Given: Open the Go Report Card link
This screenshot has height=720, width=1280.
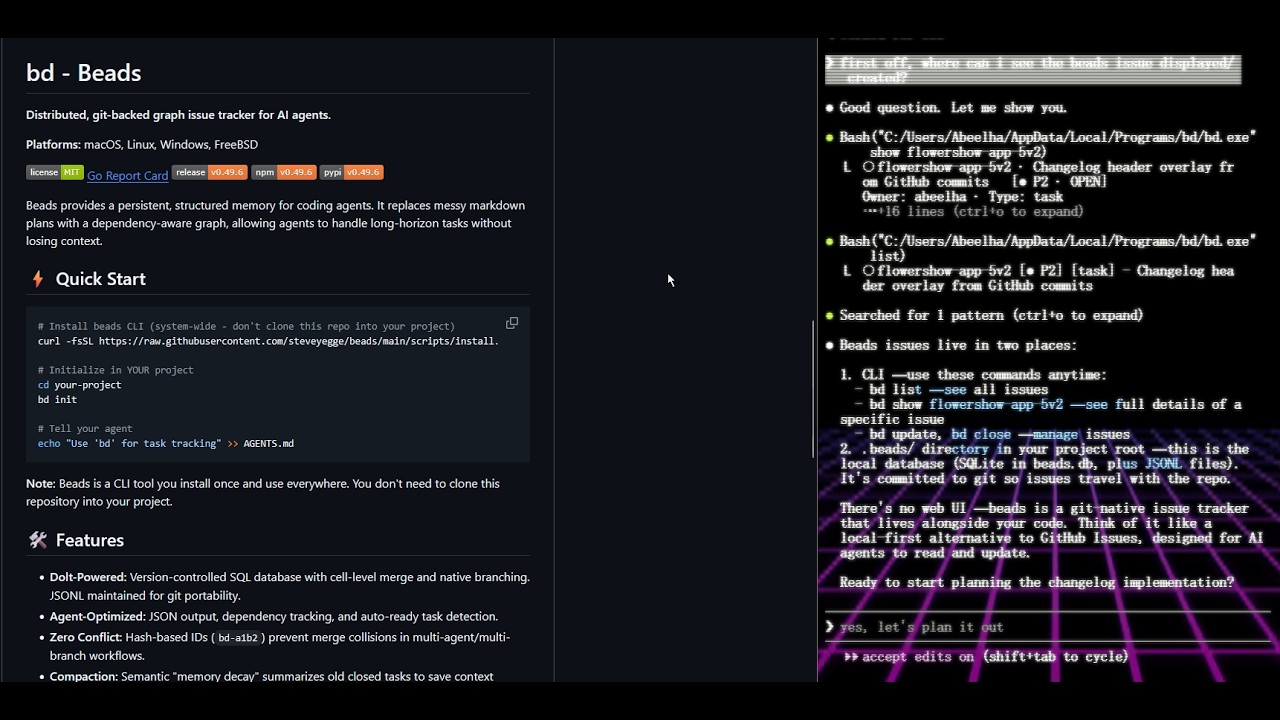Looking at the screenshot, I should point(127,175).
